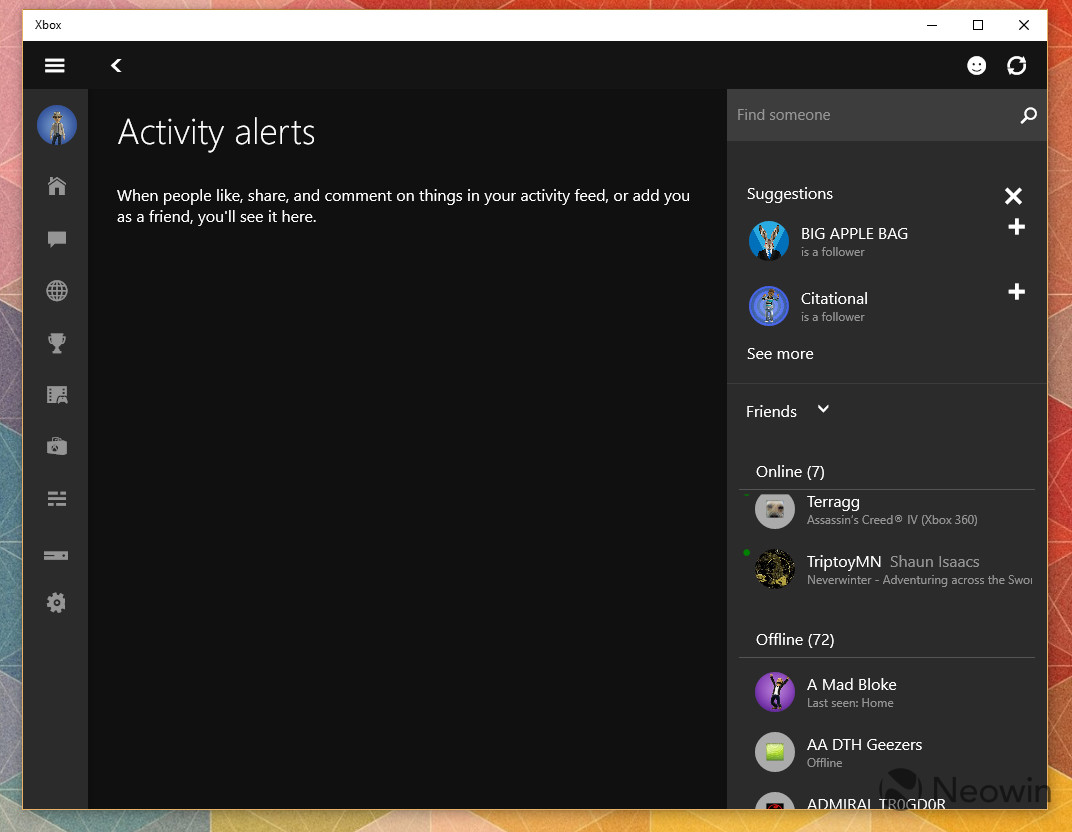Select friend TriptoyMN

coord(887,569)
